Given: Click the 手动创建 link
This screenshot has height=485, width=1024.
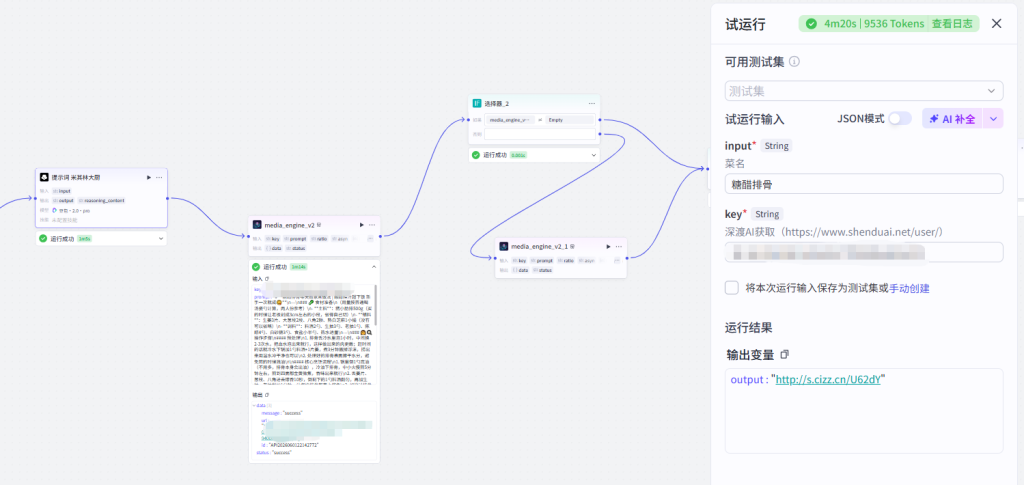Looking at the screenshot, I should coord(909,289).
